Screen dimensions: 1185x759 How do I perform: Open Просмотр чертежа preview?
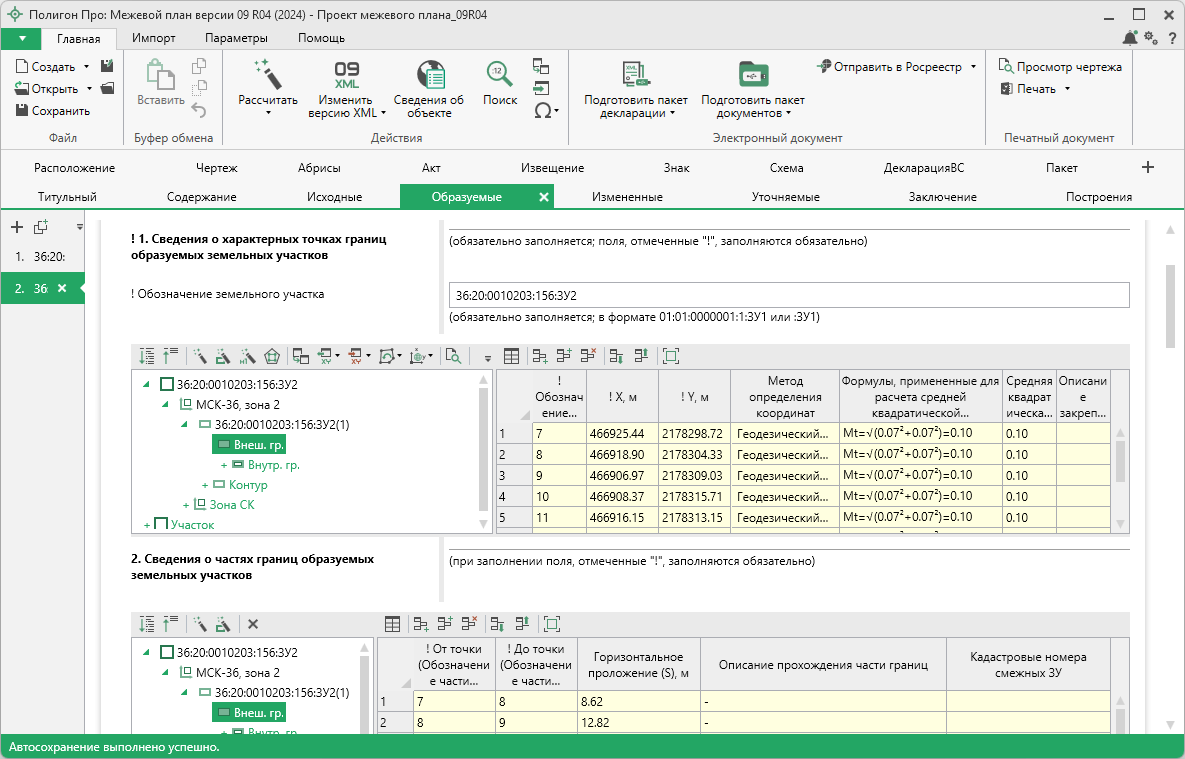(x=1060, y=67)
